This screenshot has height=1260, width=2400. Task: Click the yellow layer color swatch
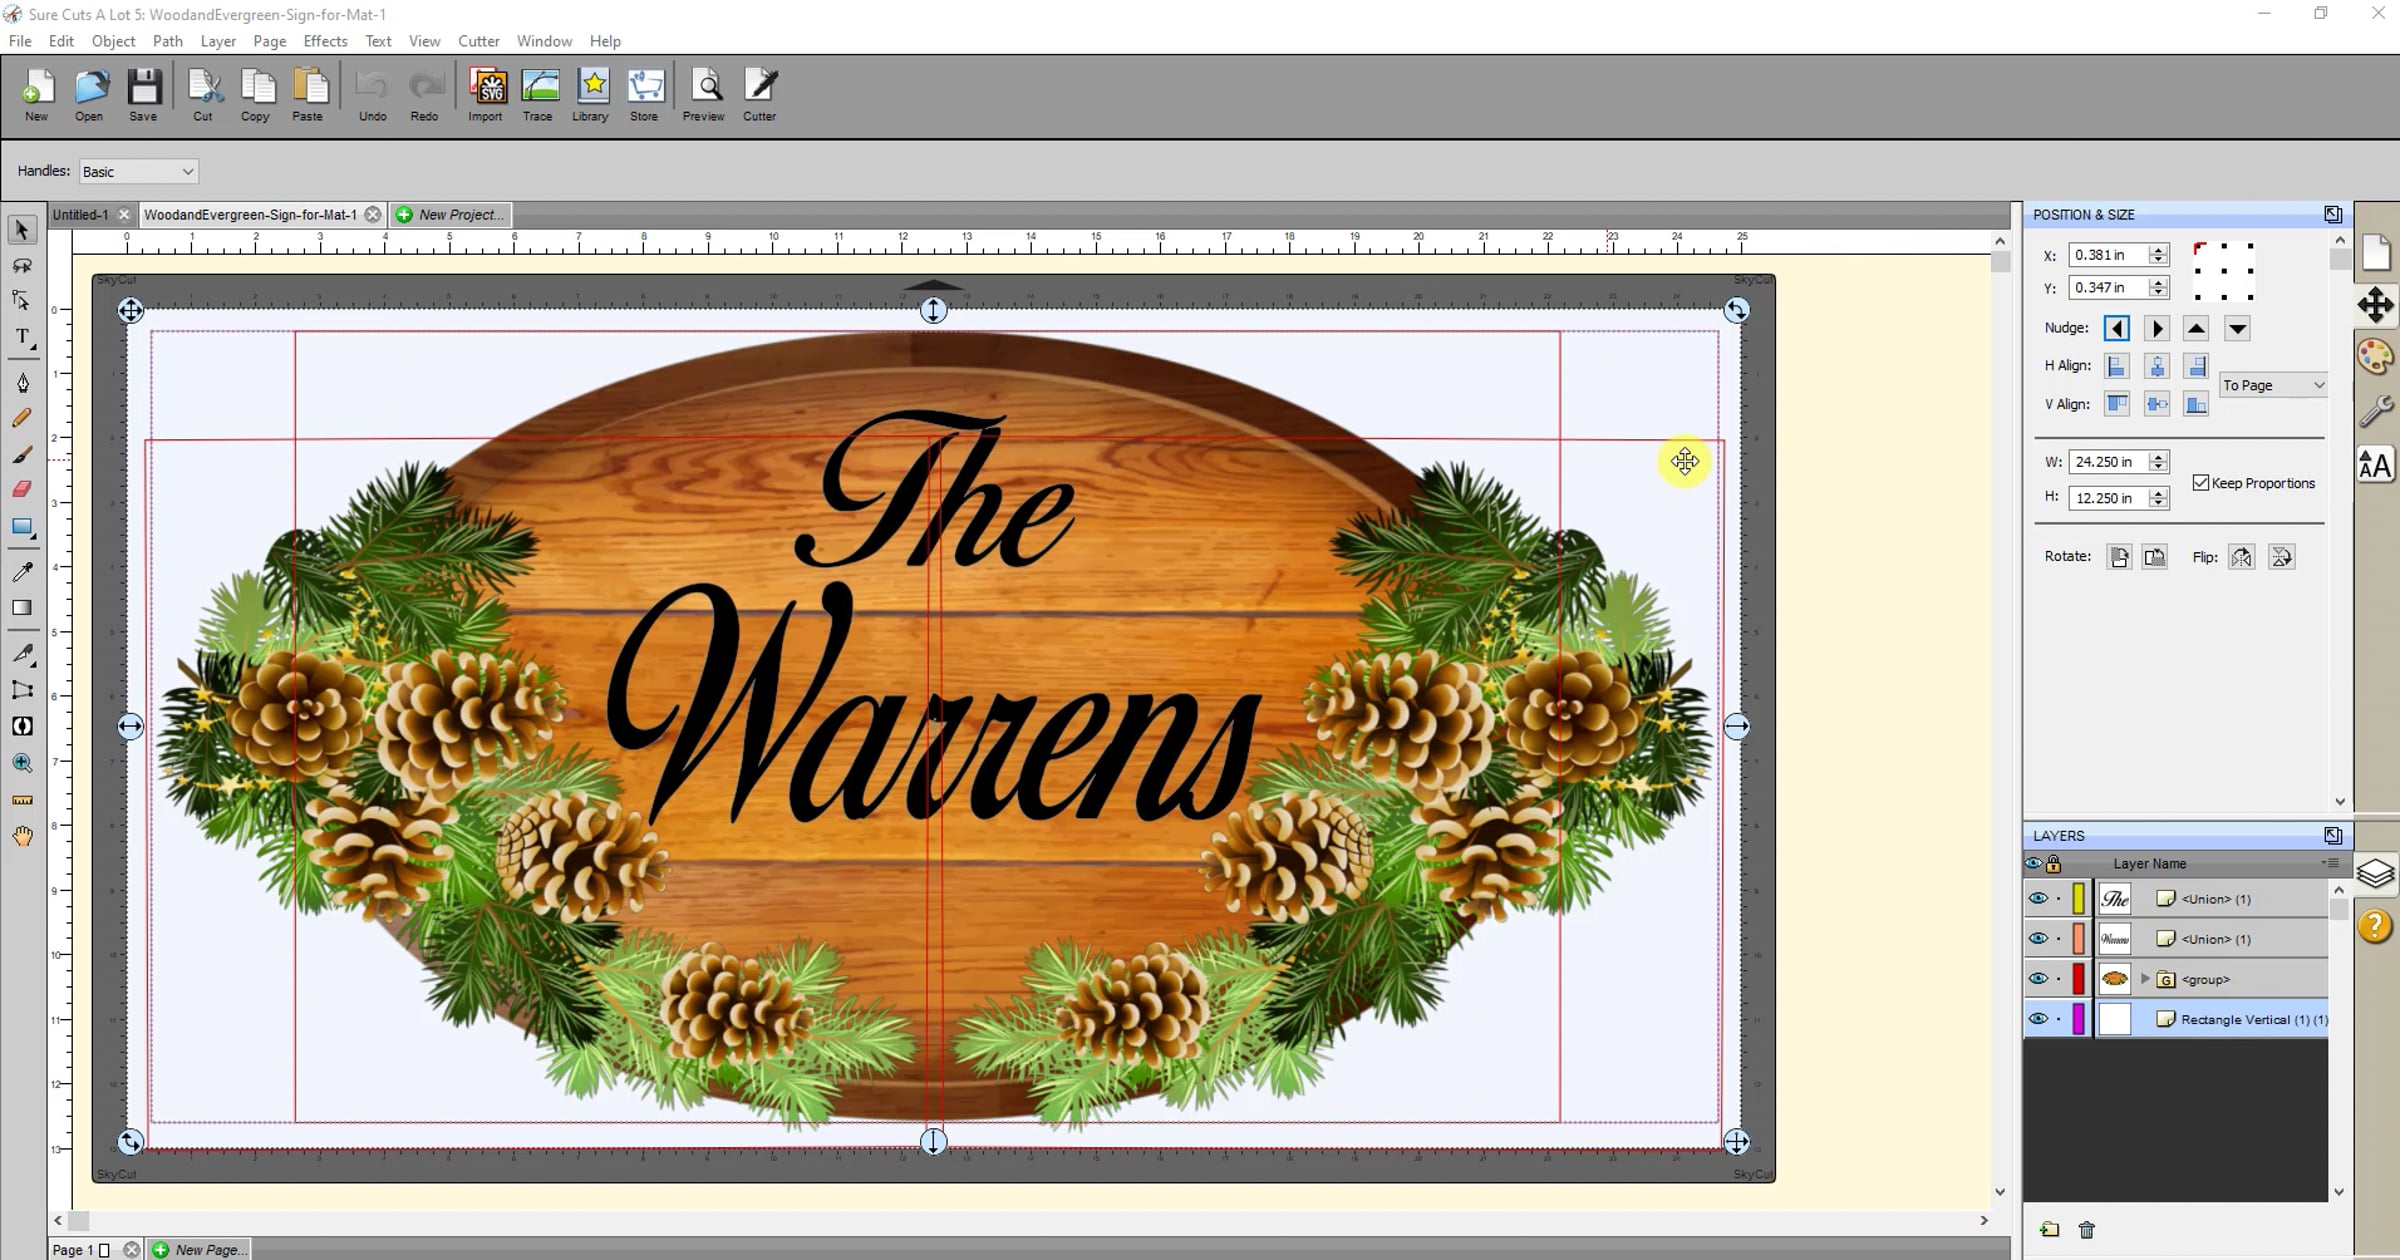point(2079,899)
